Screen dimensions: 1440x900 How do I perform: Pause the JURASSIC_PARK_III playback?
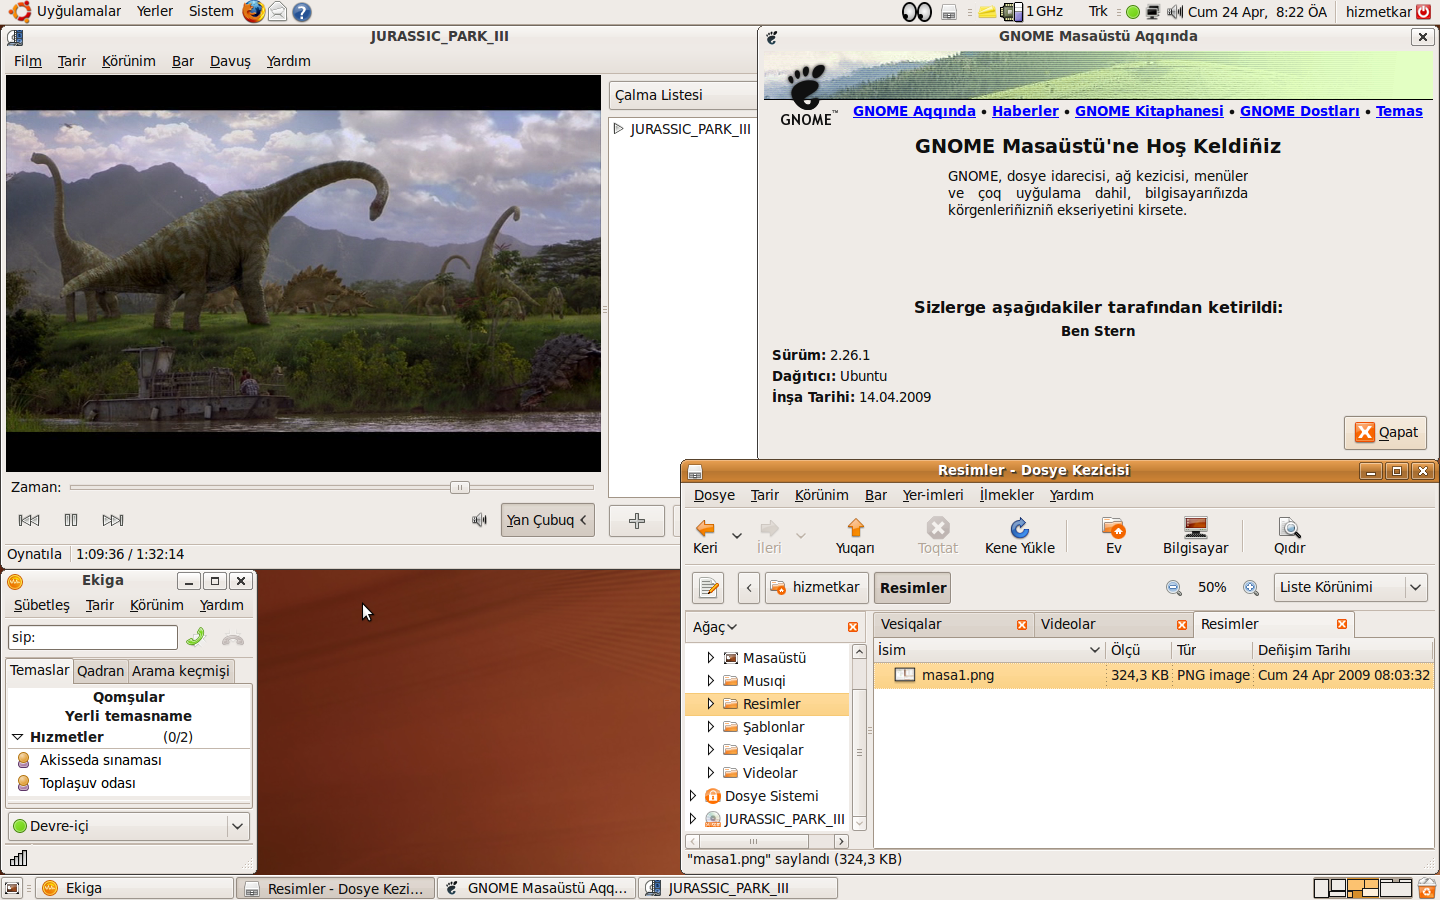(71, 520)
